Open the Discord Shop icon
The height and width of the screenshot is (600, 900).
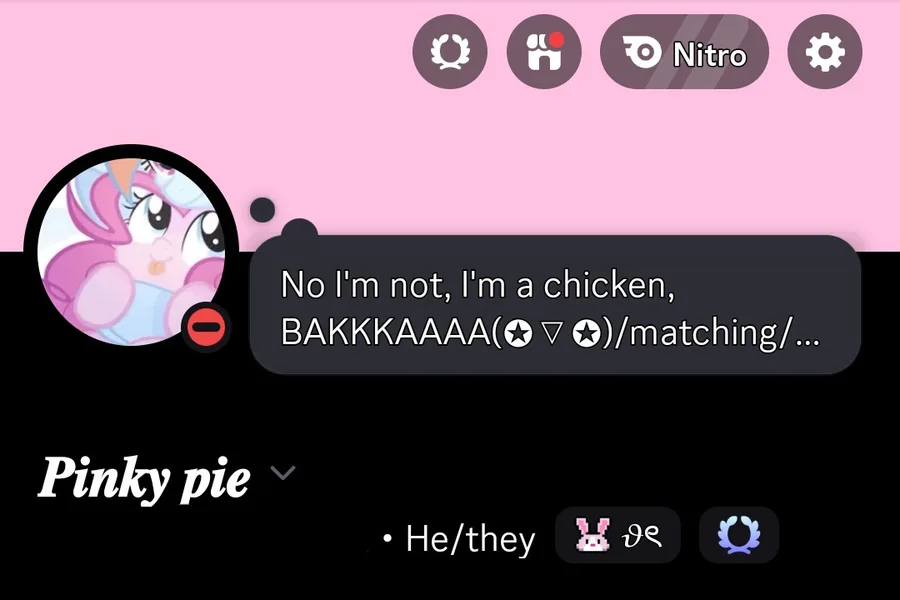[544, 52]
